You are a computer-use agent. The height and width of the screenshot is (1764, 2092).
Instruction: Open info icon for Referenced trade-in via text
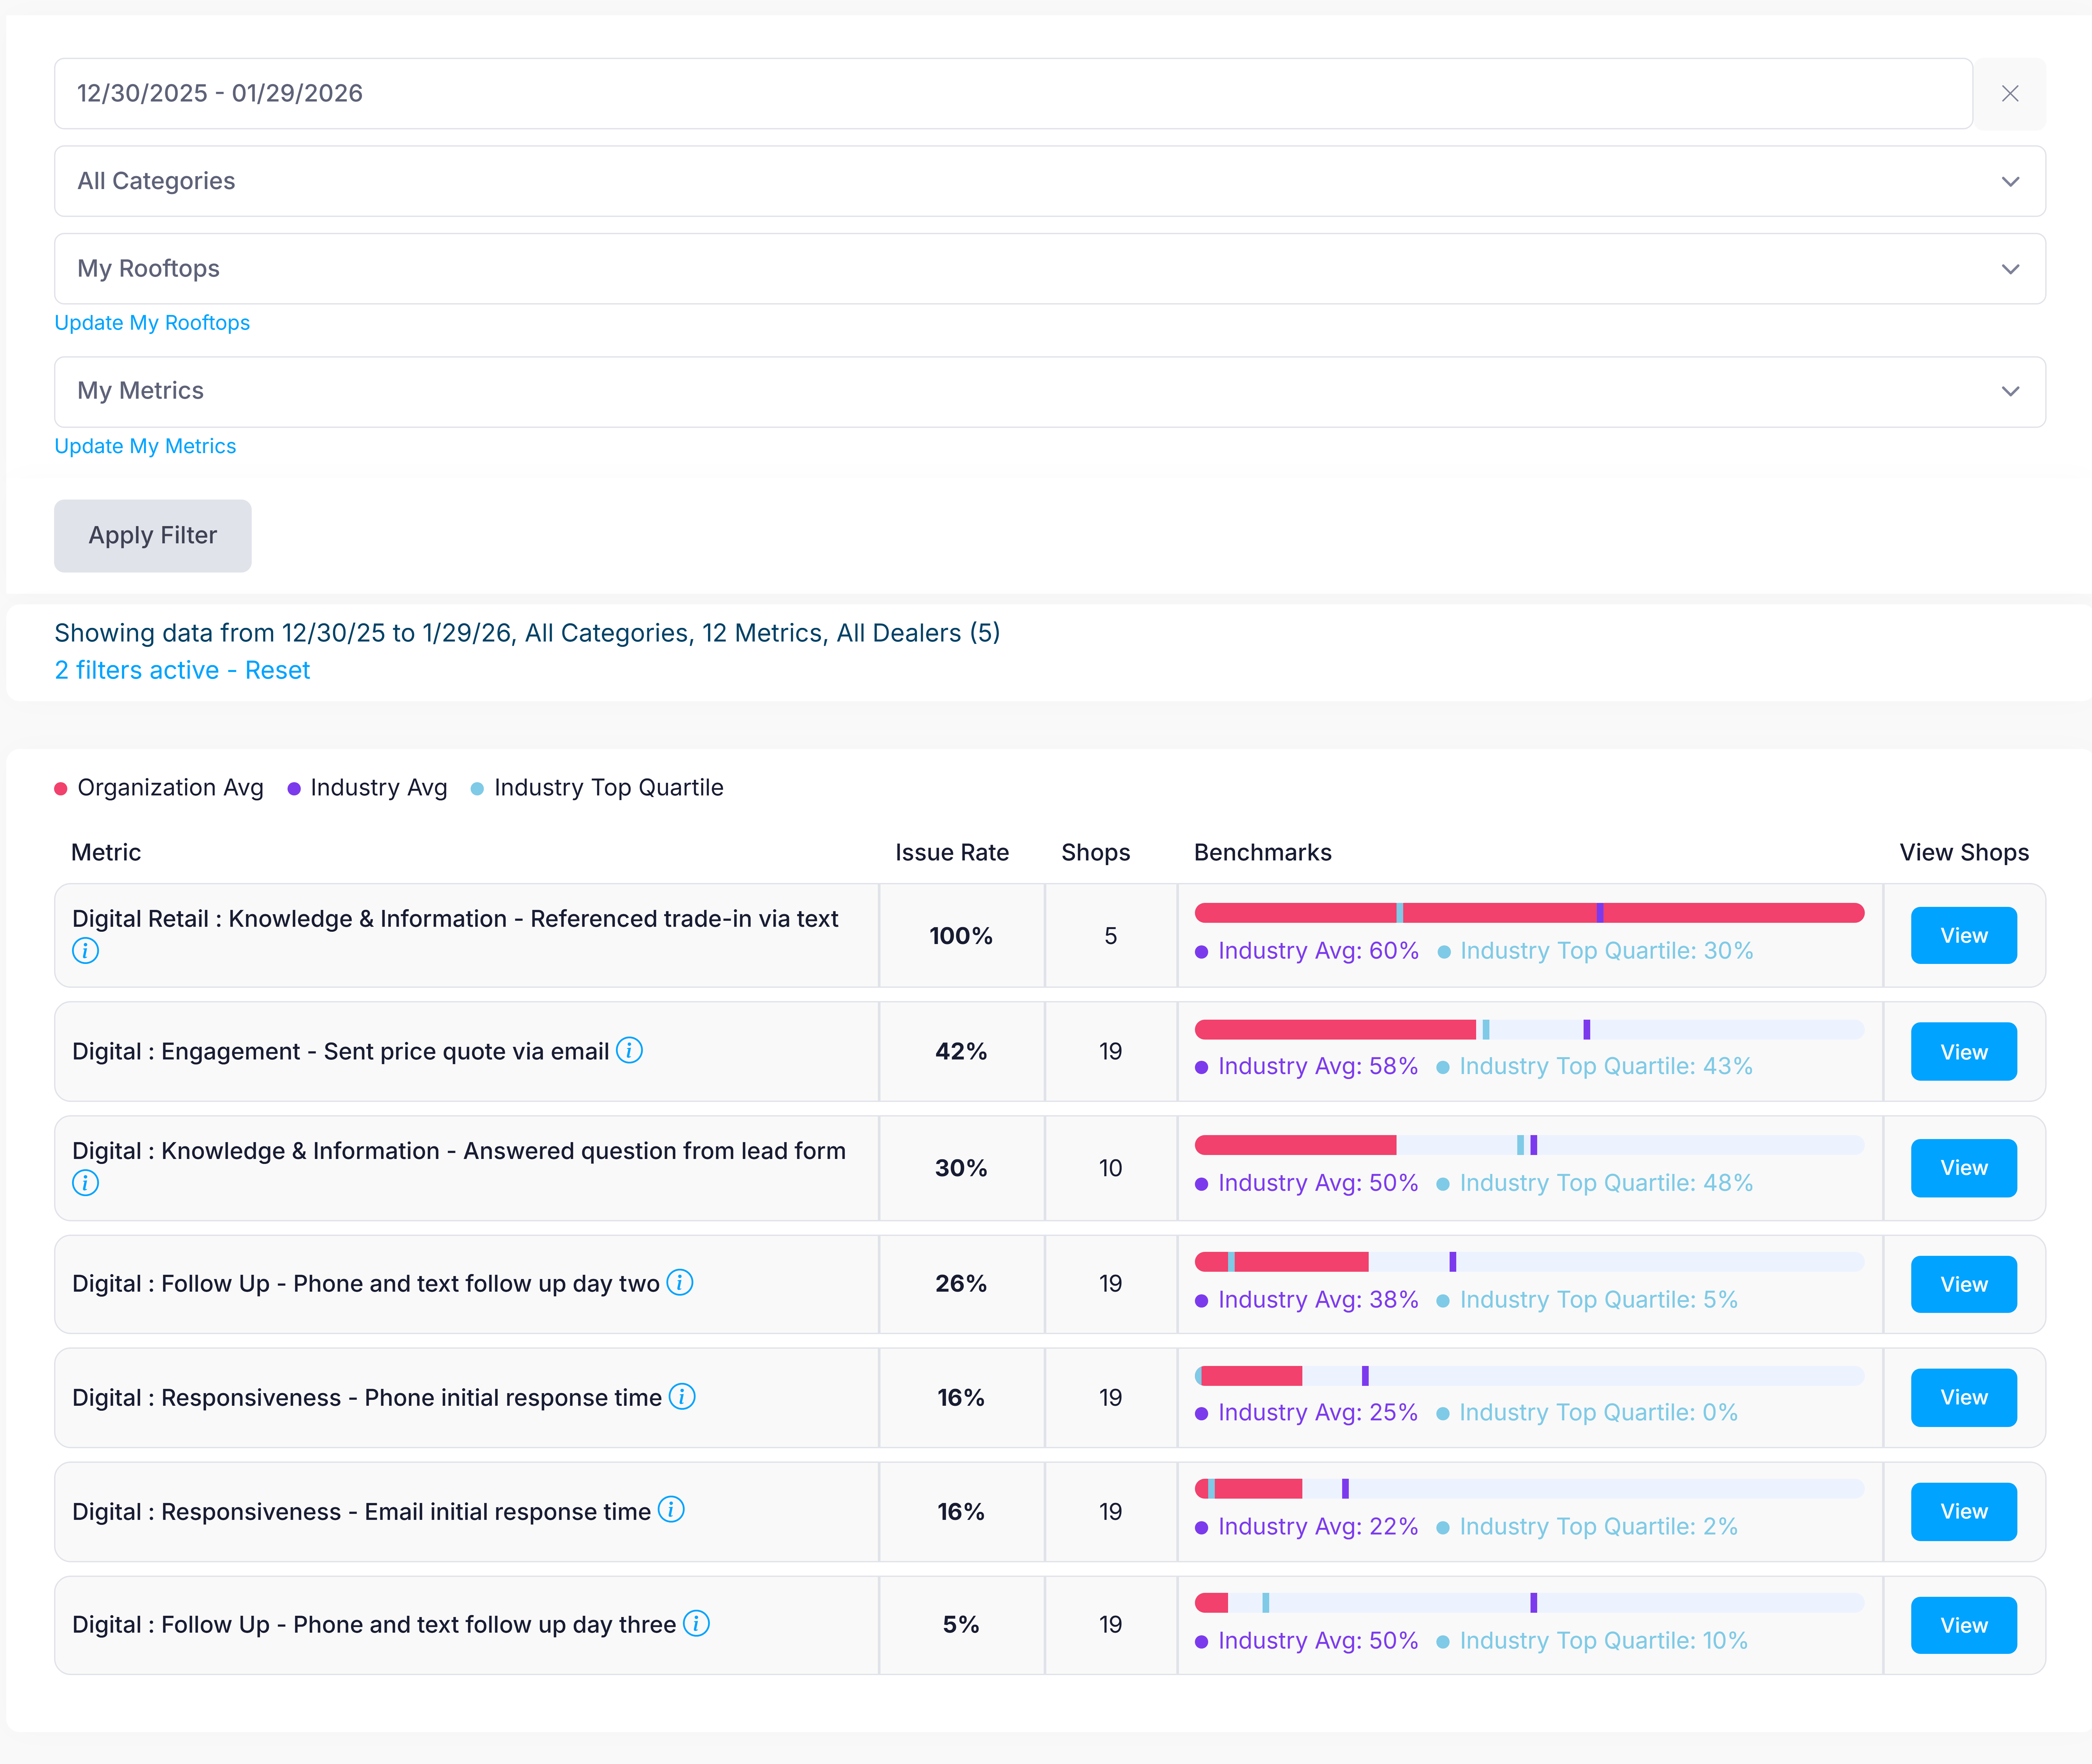[x=85, y=951]
